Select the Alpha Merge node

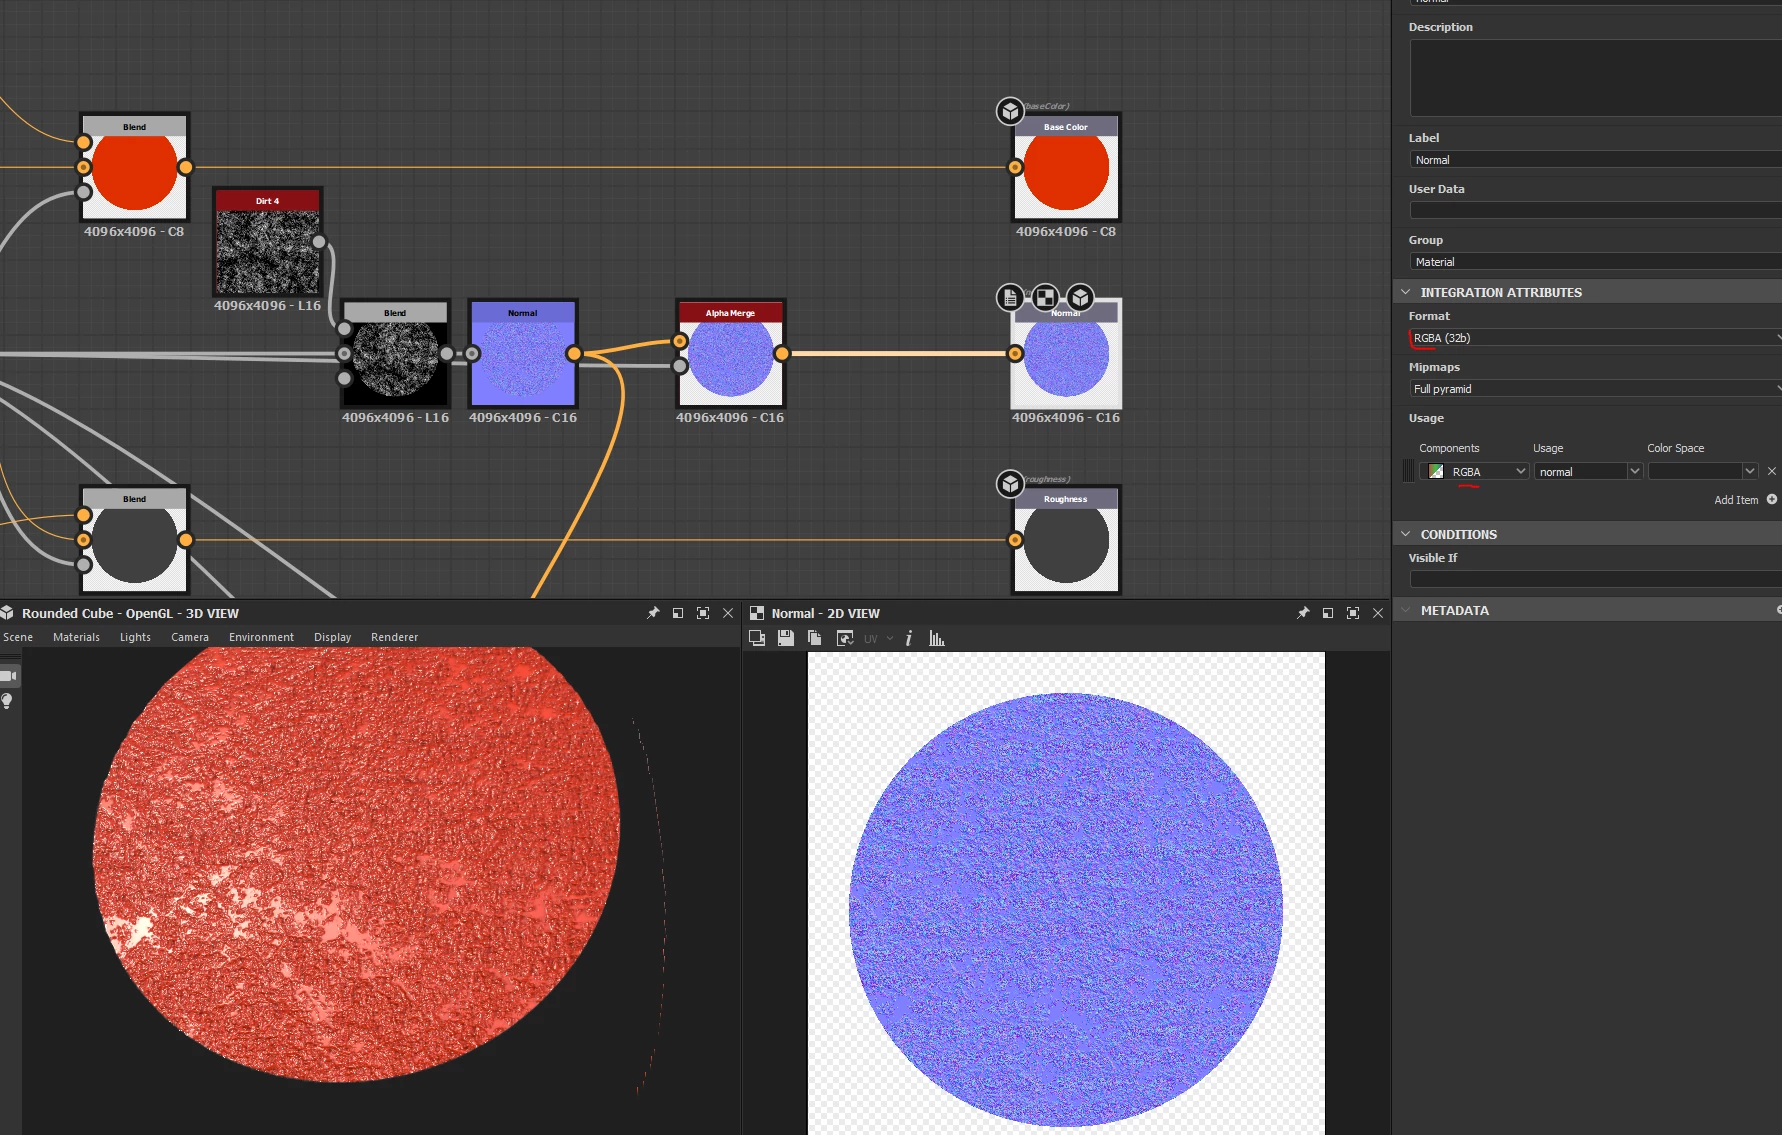tap(730, 354)
